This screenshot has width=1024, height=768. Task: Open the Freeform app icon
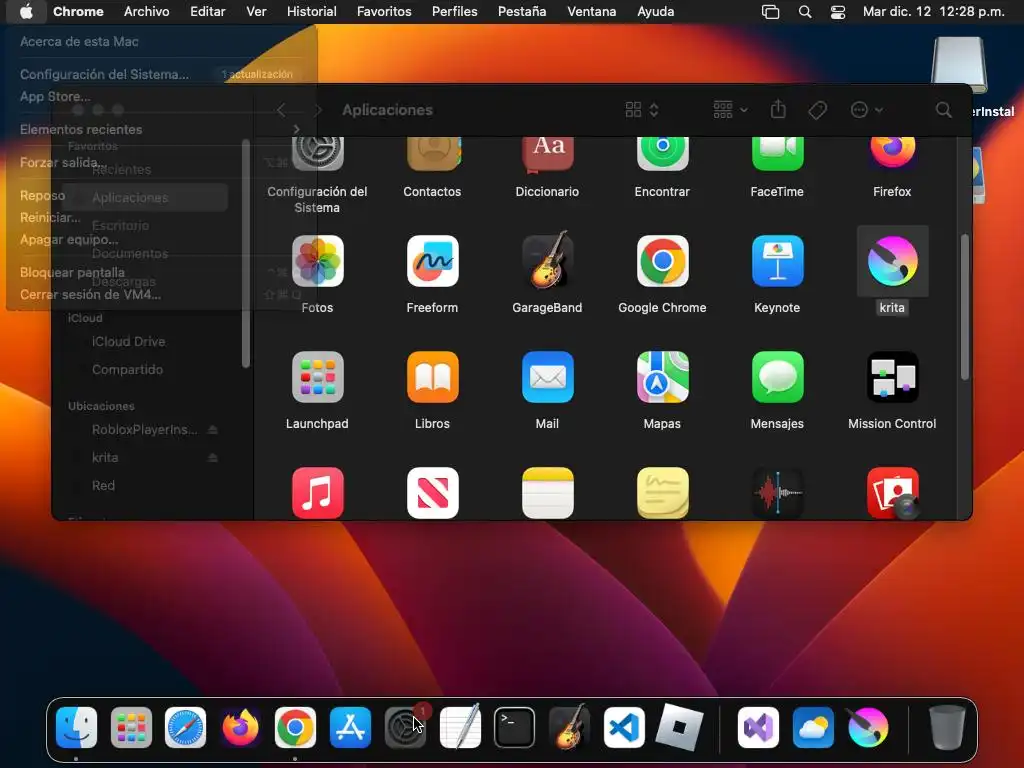tap(432, 261)
